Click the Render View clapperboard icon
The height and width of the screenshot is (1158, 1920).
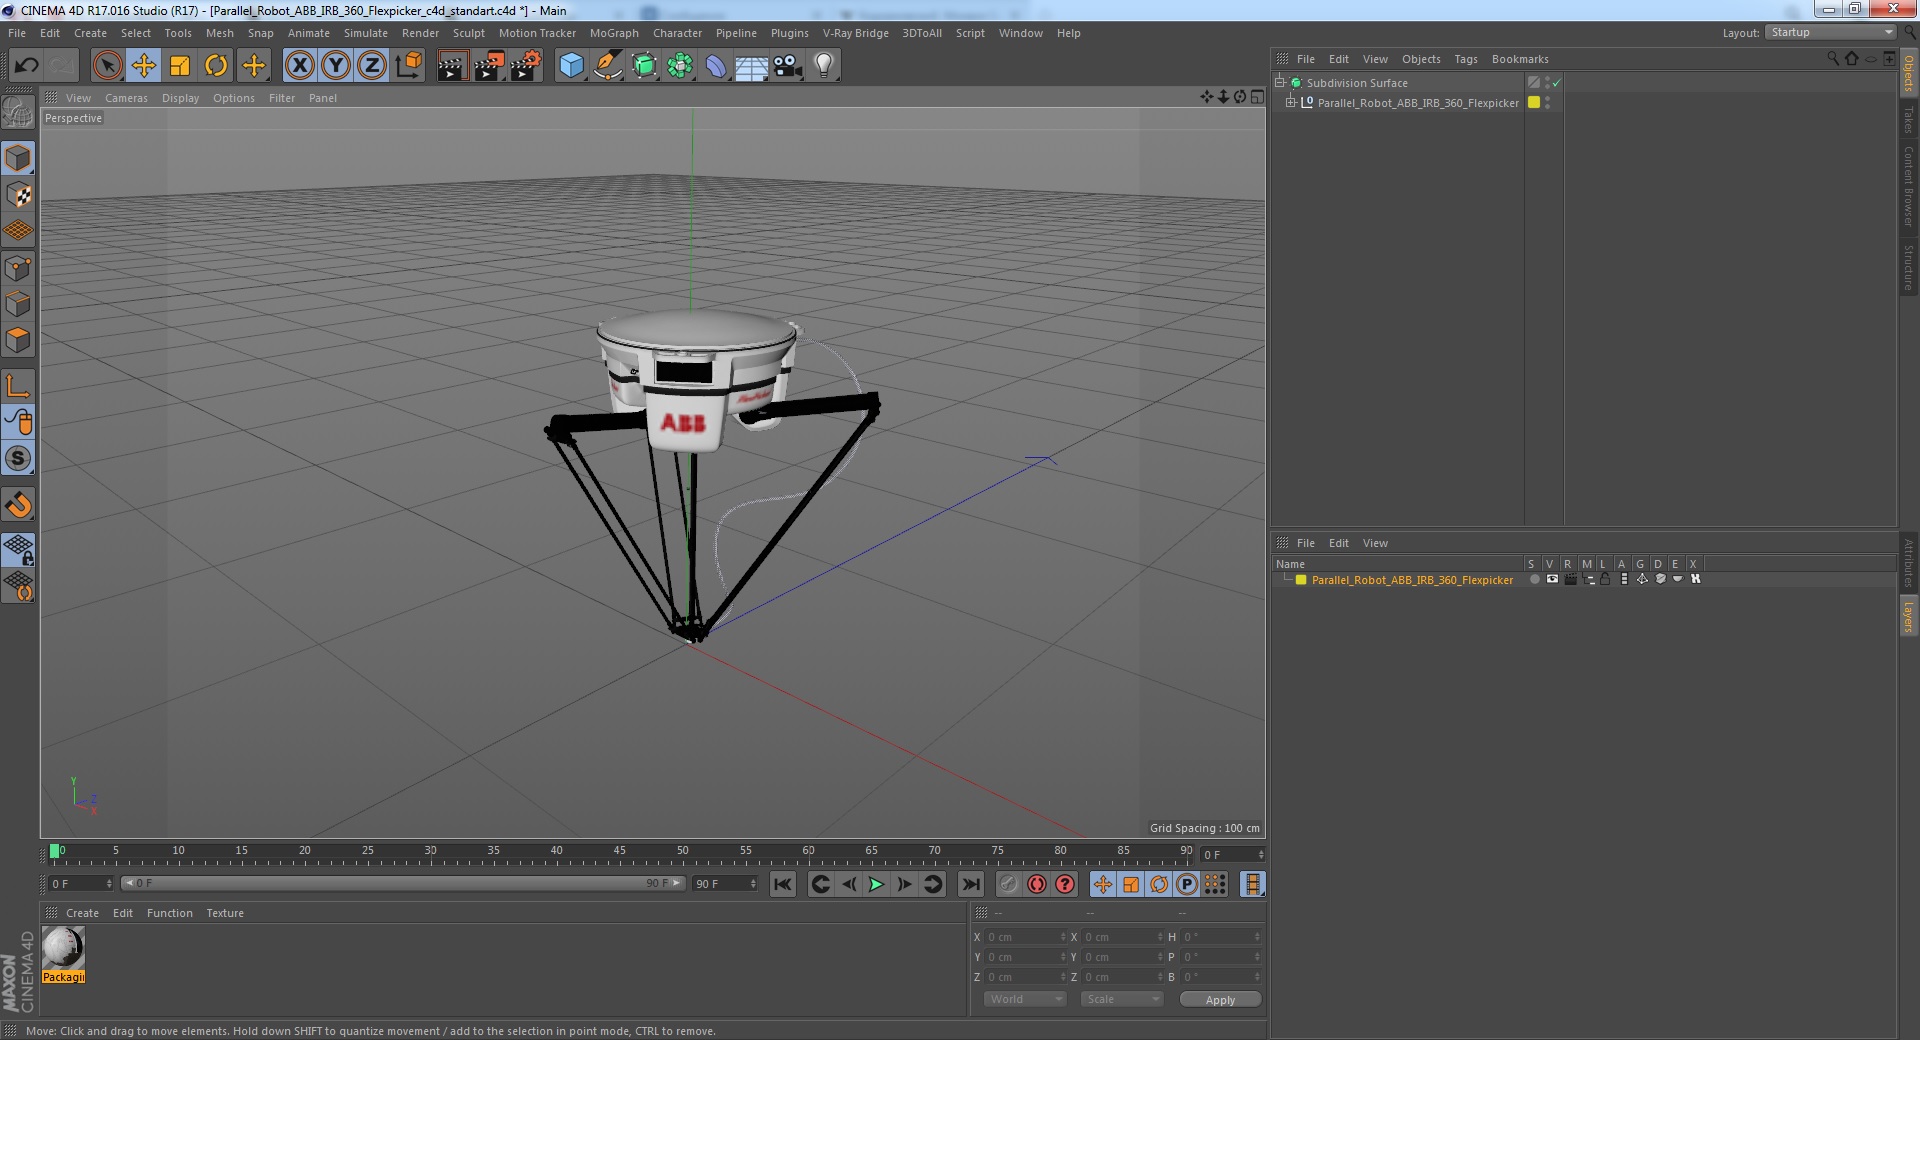[x=452, y=66]
